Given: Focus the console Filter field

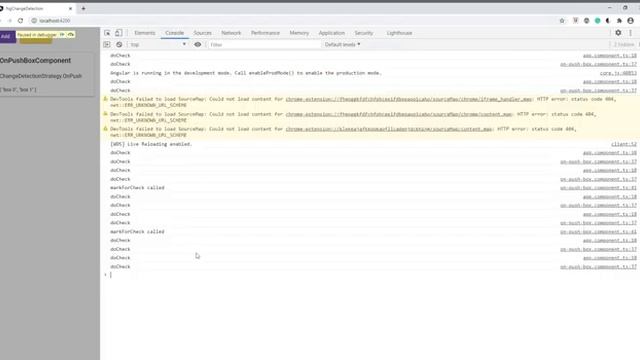Looking at the screenshot, I should click(264, 44).
